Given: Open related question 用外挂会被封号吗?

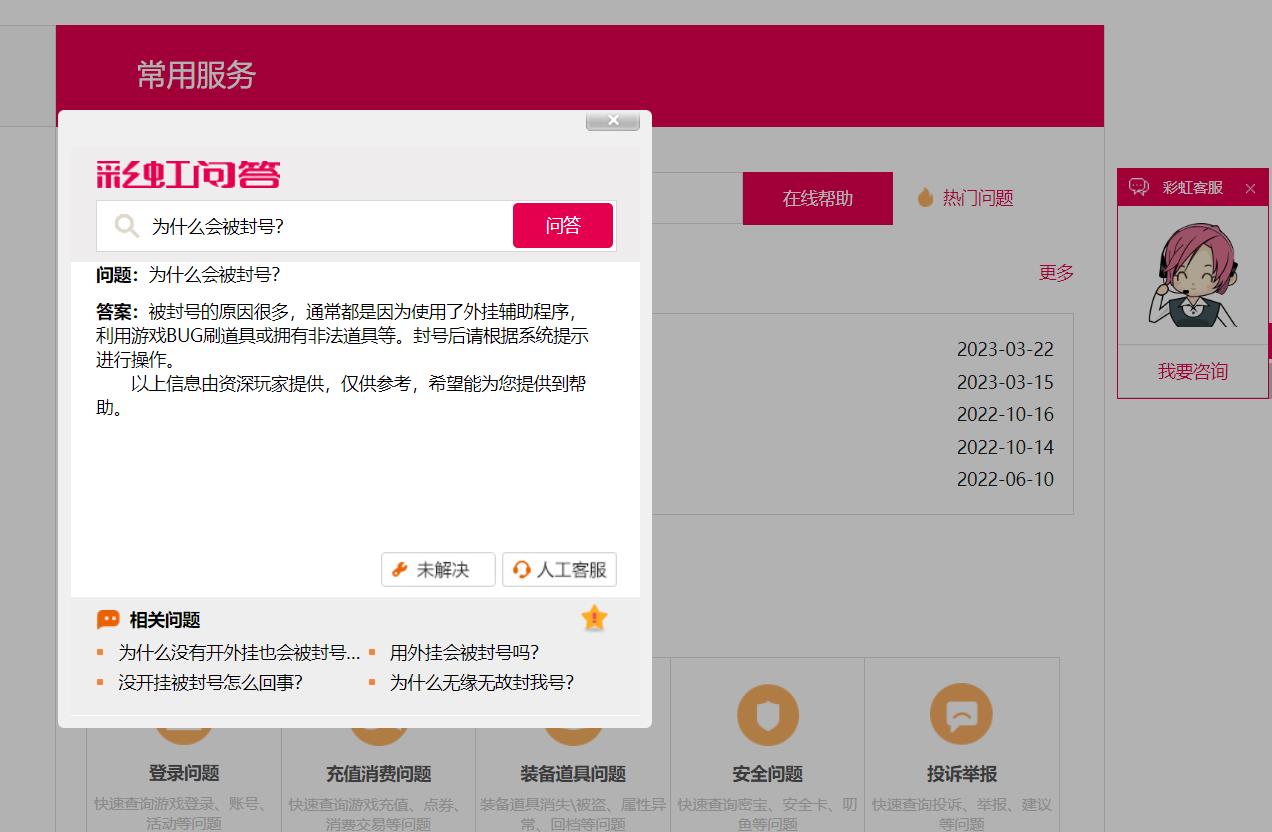Looking at the screenshot, I should pos(464,653).
